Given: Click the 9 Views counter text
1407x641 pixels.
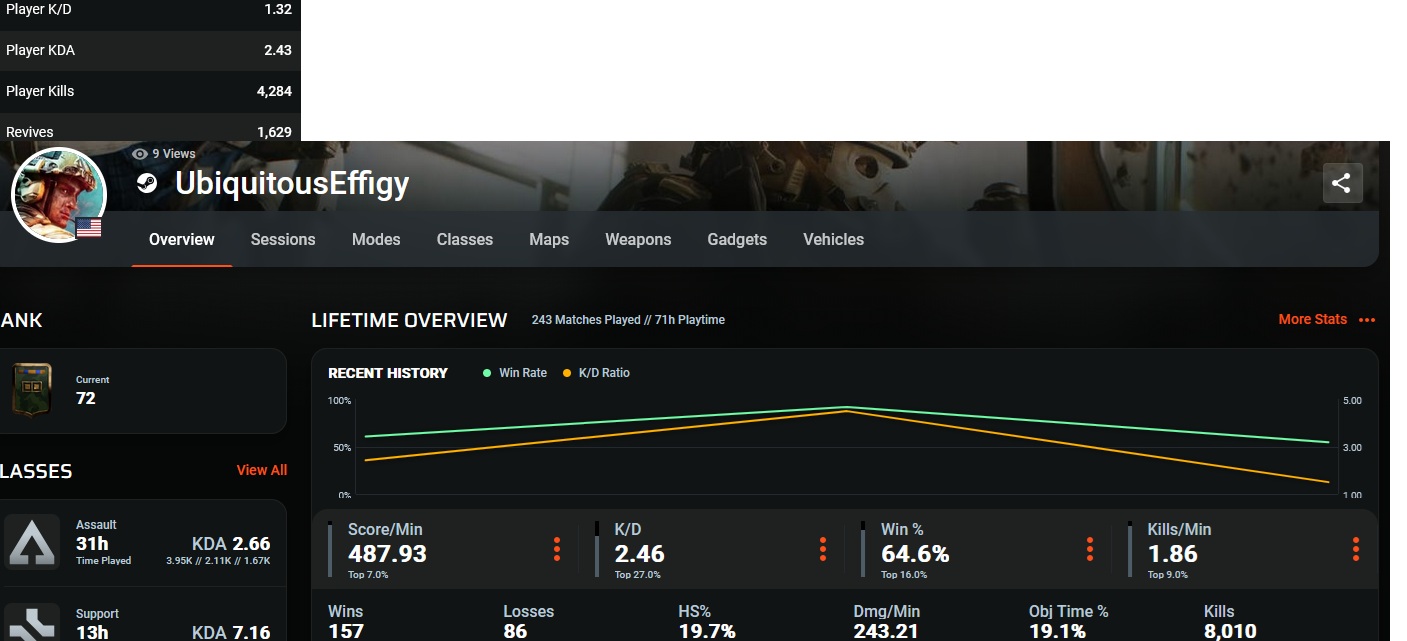Looking at the screenshot, I should pos(174,154).
